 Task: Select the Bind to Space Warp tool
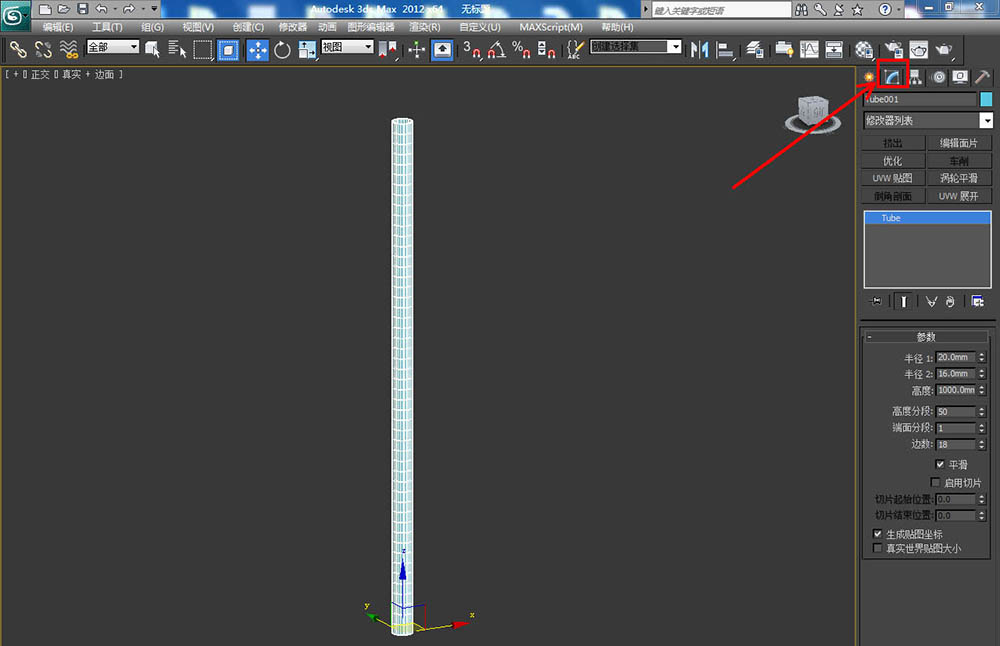[68, 49]
